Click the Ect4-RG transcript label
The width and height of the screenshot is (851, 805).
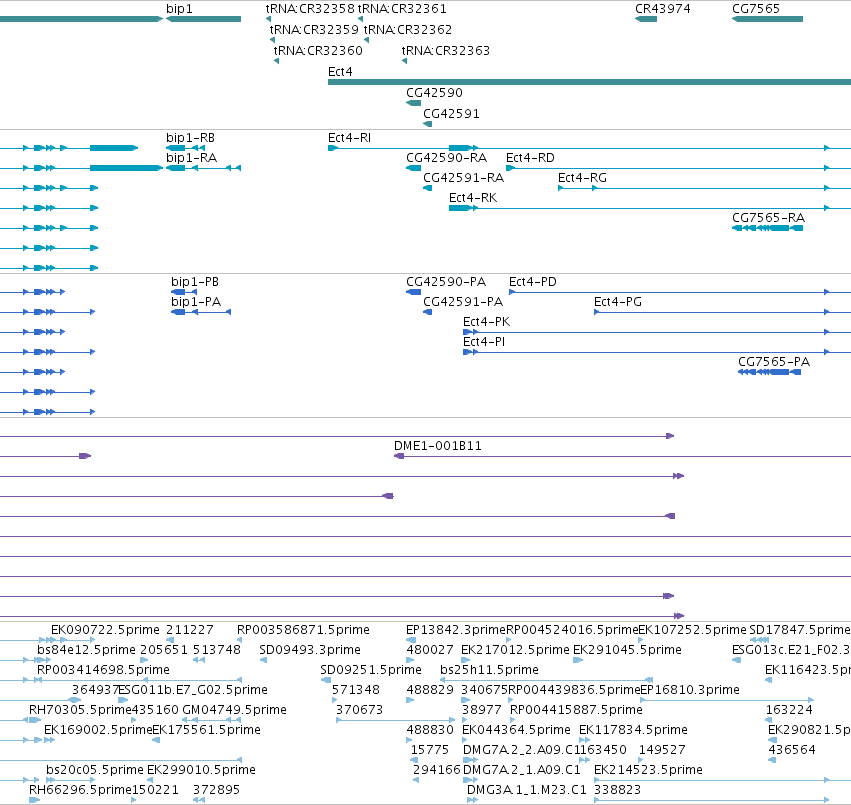point(582,178)
